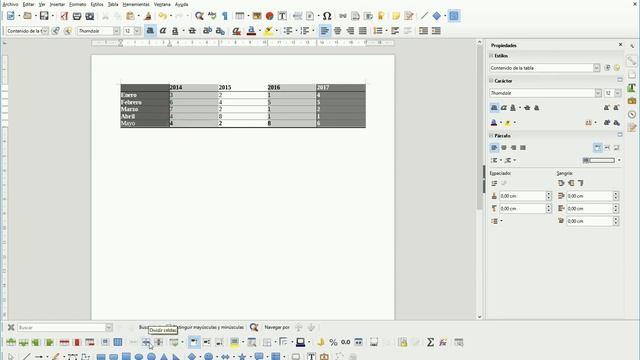Click the Insert Image icon
This screenshot has width=640, height=360.
point(257,16)
